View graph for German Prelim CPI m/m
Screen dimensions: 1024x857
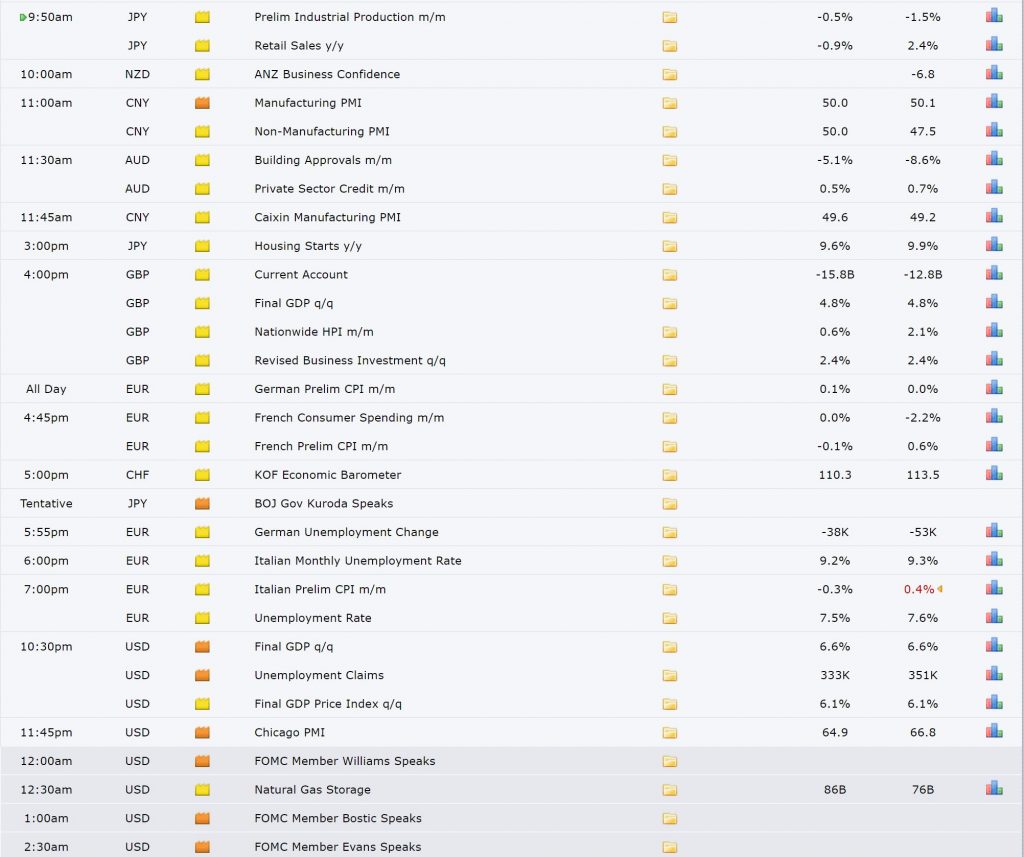click(994, 387)
